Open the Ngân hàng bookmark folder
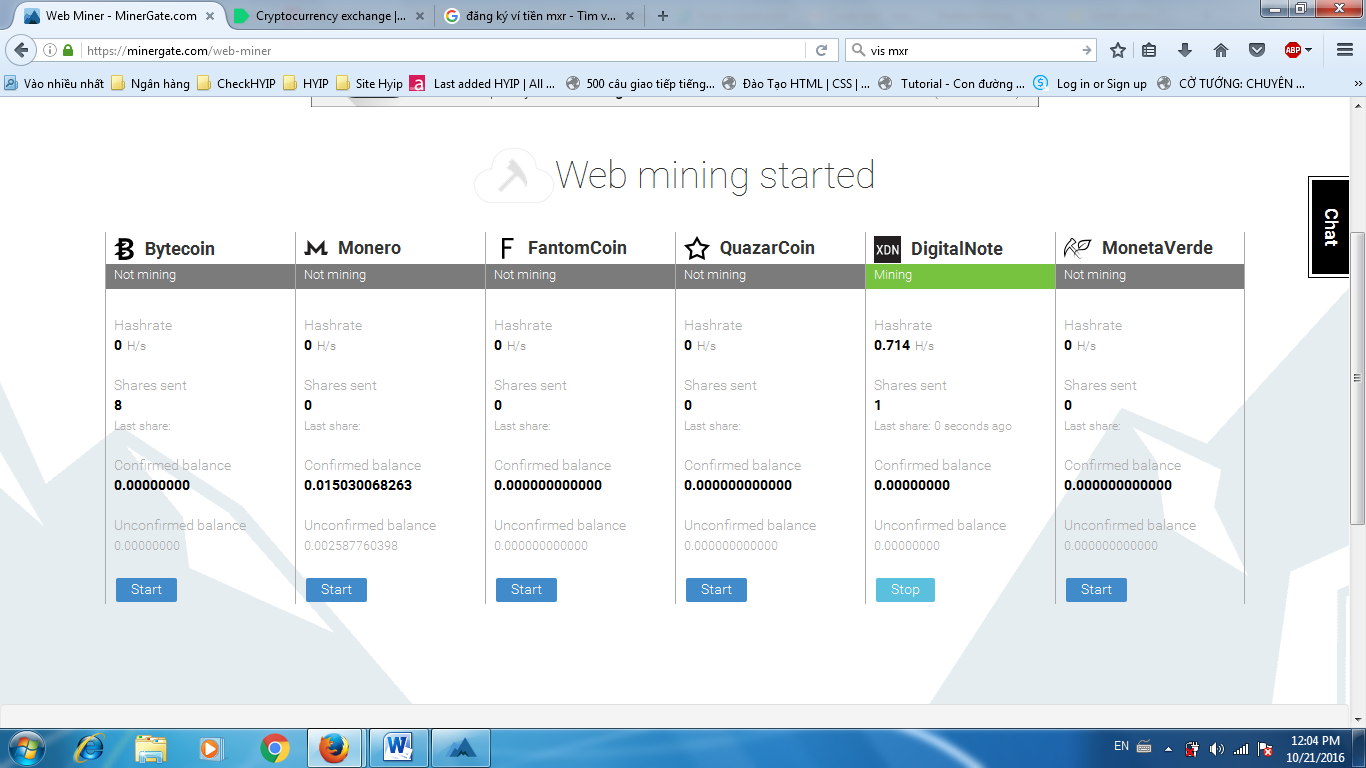This screenshot has height=768, width=1366. (x=151, y=84)
